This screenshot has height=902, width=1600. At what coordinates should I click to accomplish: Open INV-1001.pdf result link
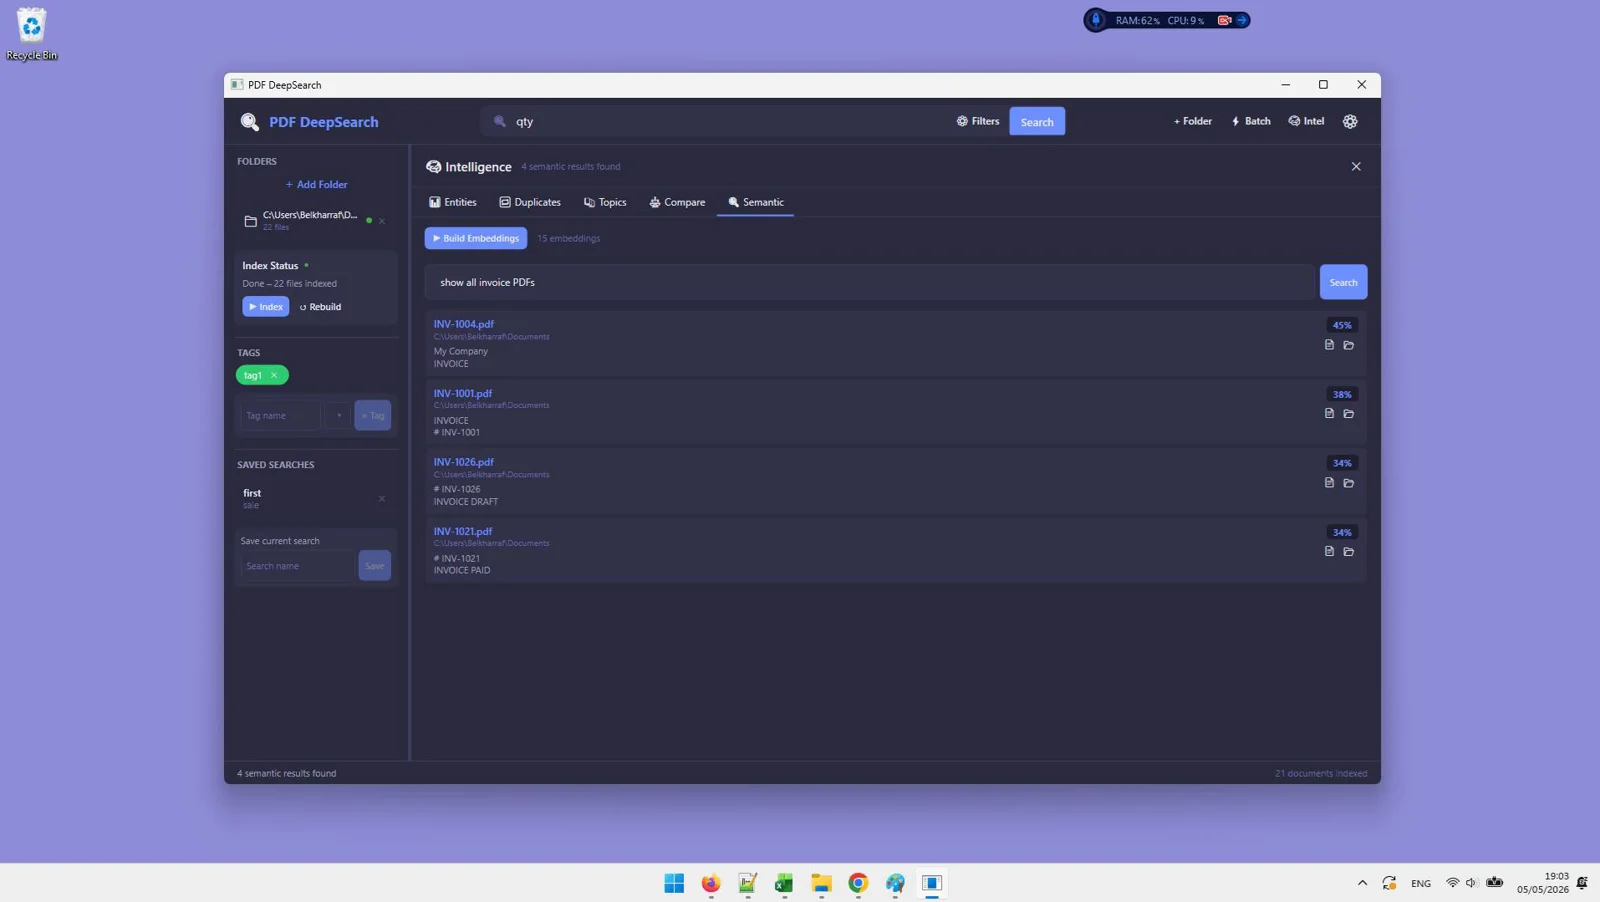coord(463,393)
